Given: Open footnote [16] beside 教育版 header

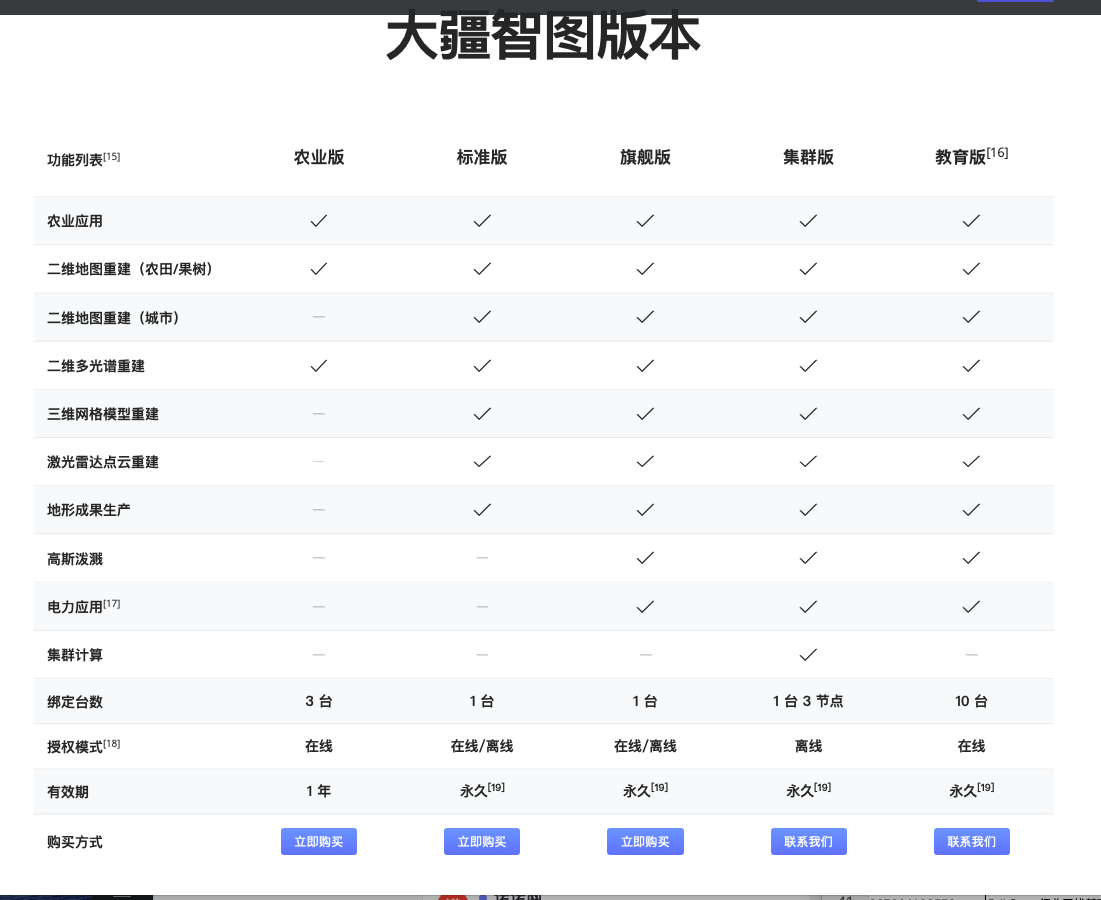Looking at the screenshot, I should (x=997, y=153).
